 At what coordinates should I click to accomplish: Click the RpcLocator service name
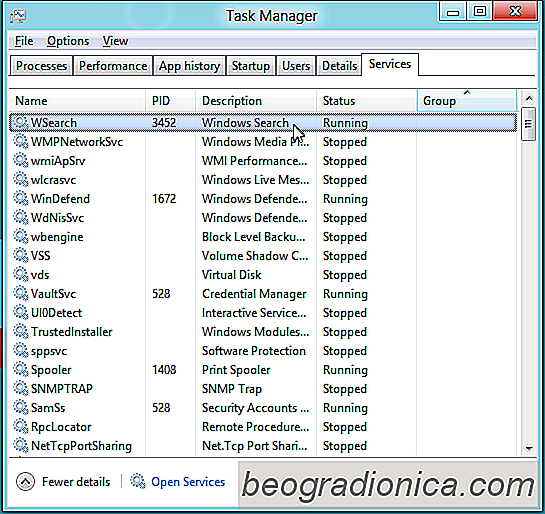61,427
